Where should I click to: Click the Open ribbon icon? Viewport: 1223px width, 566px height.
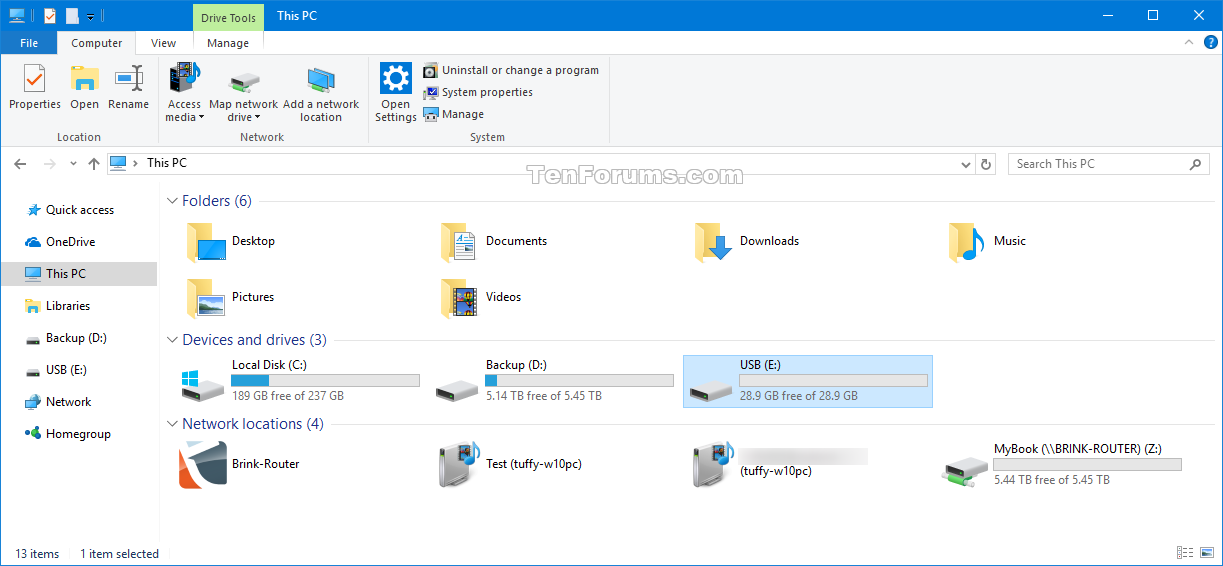click(x=84, y=88)
